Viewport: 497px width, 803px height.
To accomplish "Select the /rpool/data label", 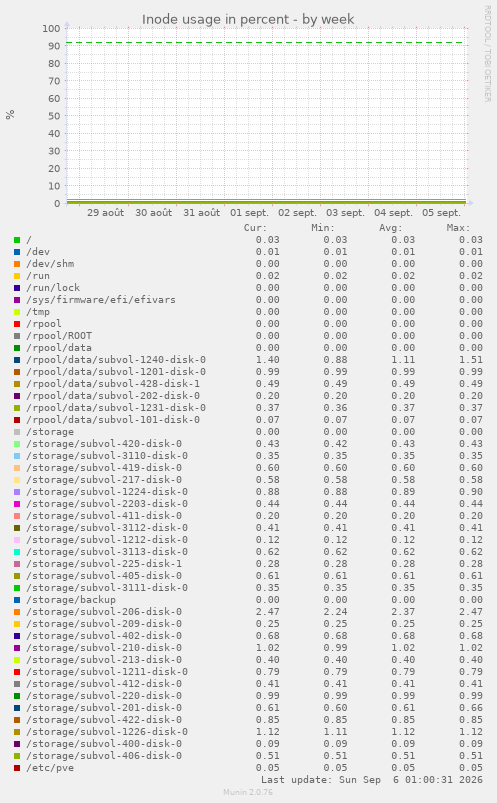I will (59, 348).
